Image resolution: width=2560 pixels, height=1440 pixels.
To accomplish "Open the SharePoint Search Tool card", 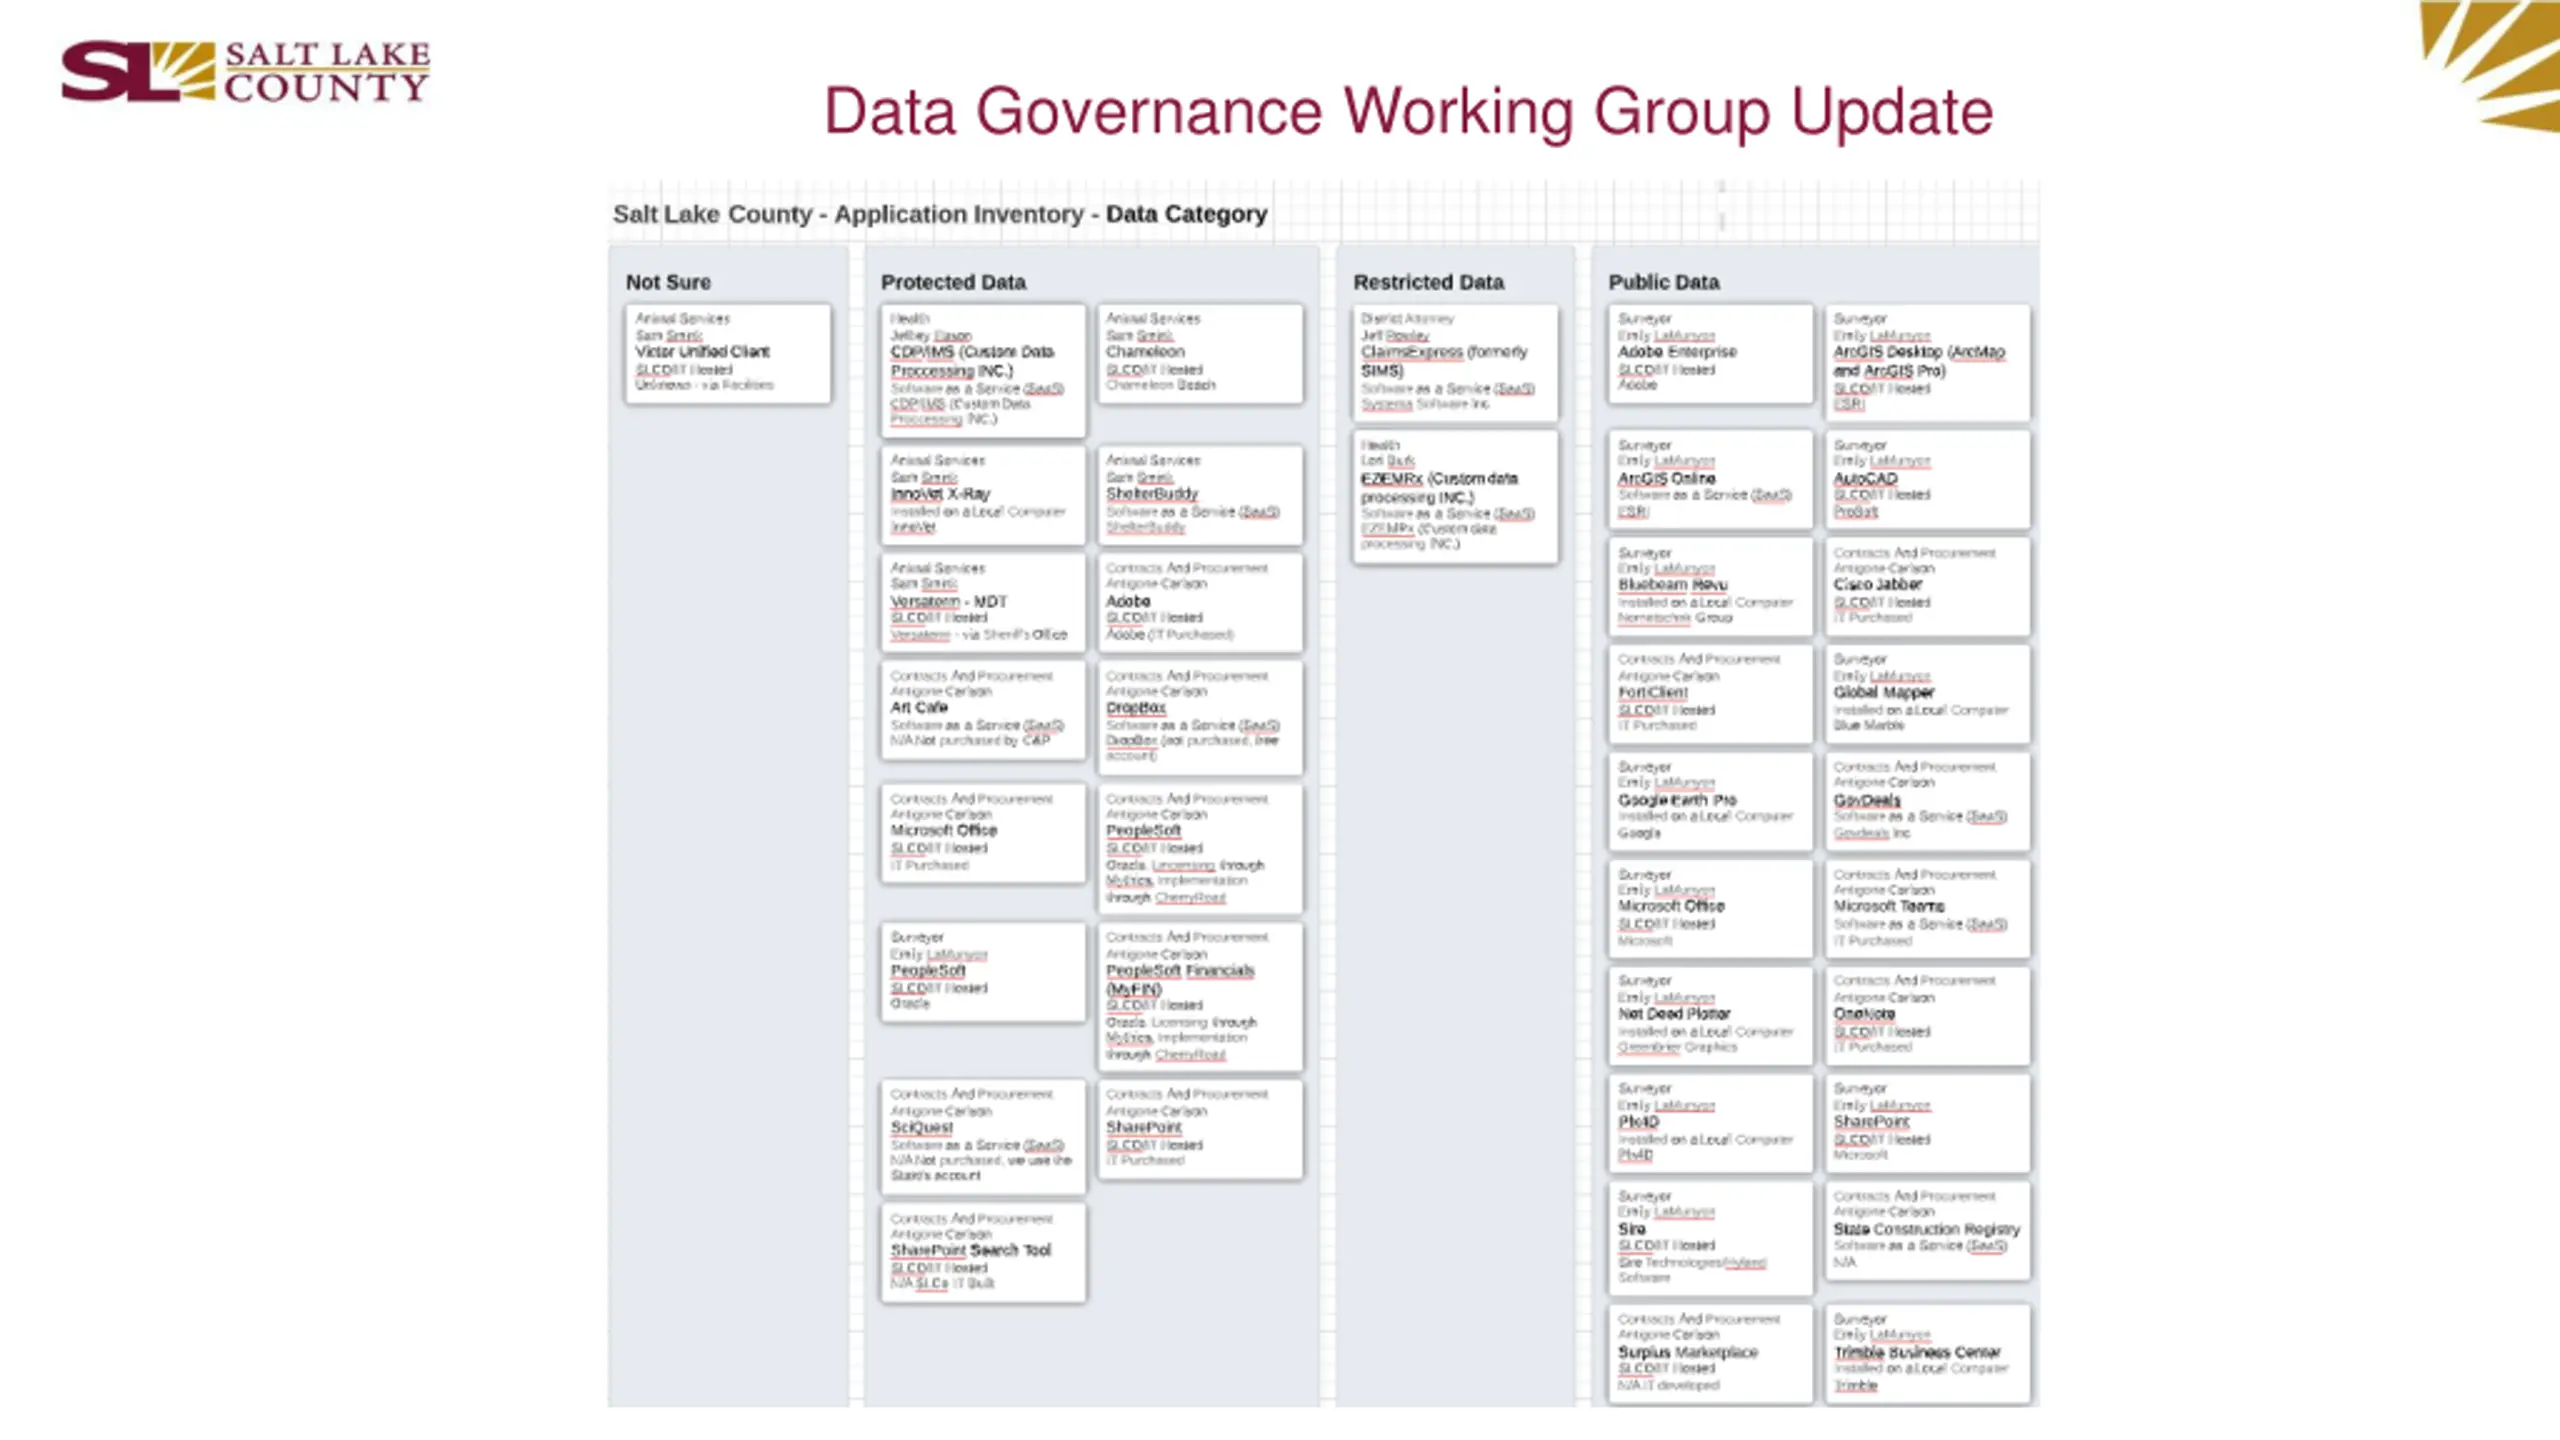I will click(x=983, y=1253).
